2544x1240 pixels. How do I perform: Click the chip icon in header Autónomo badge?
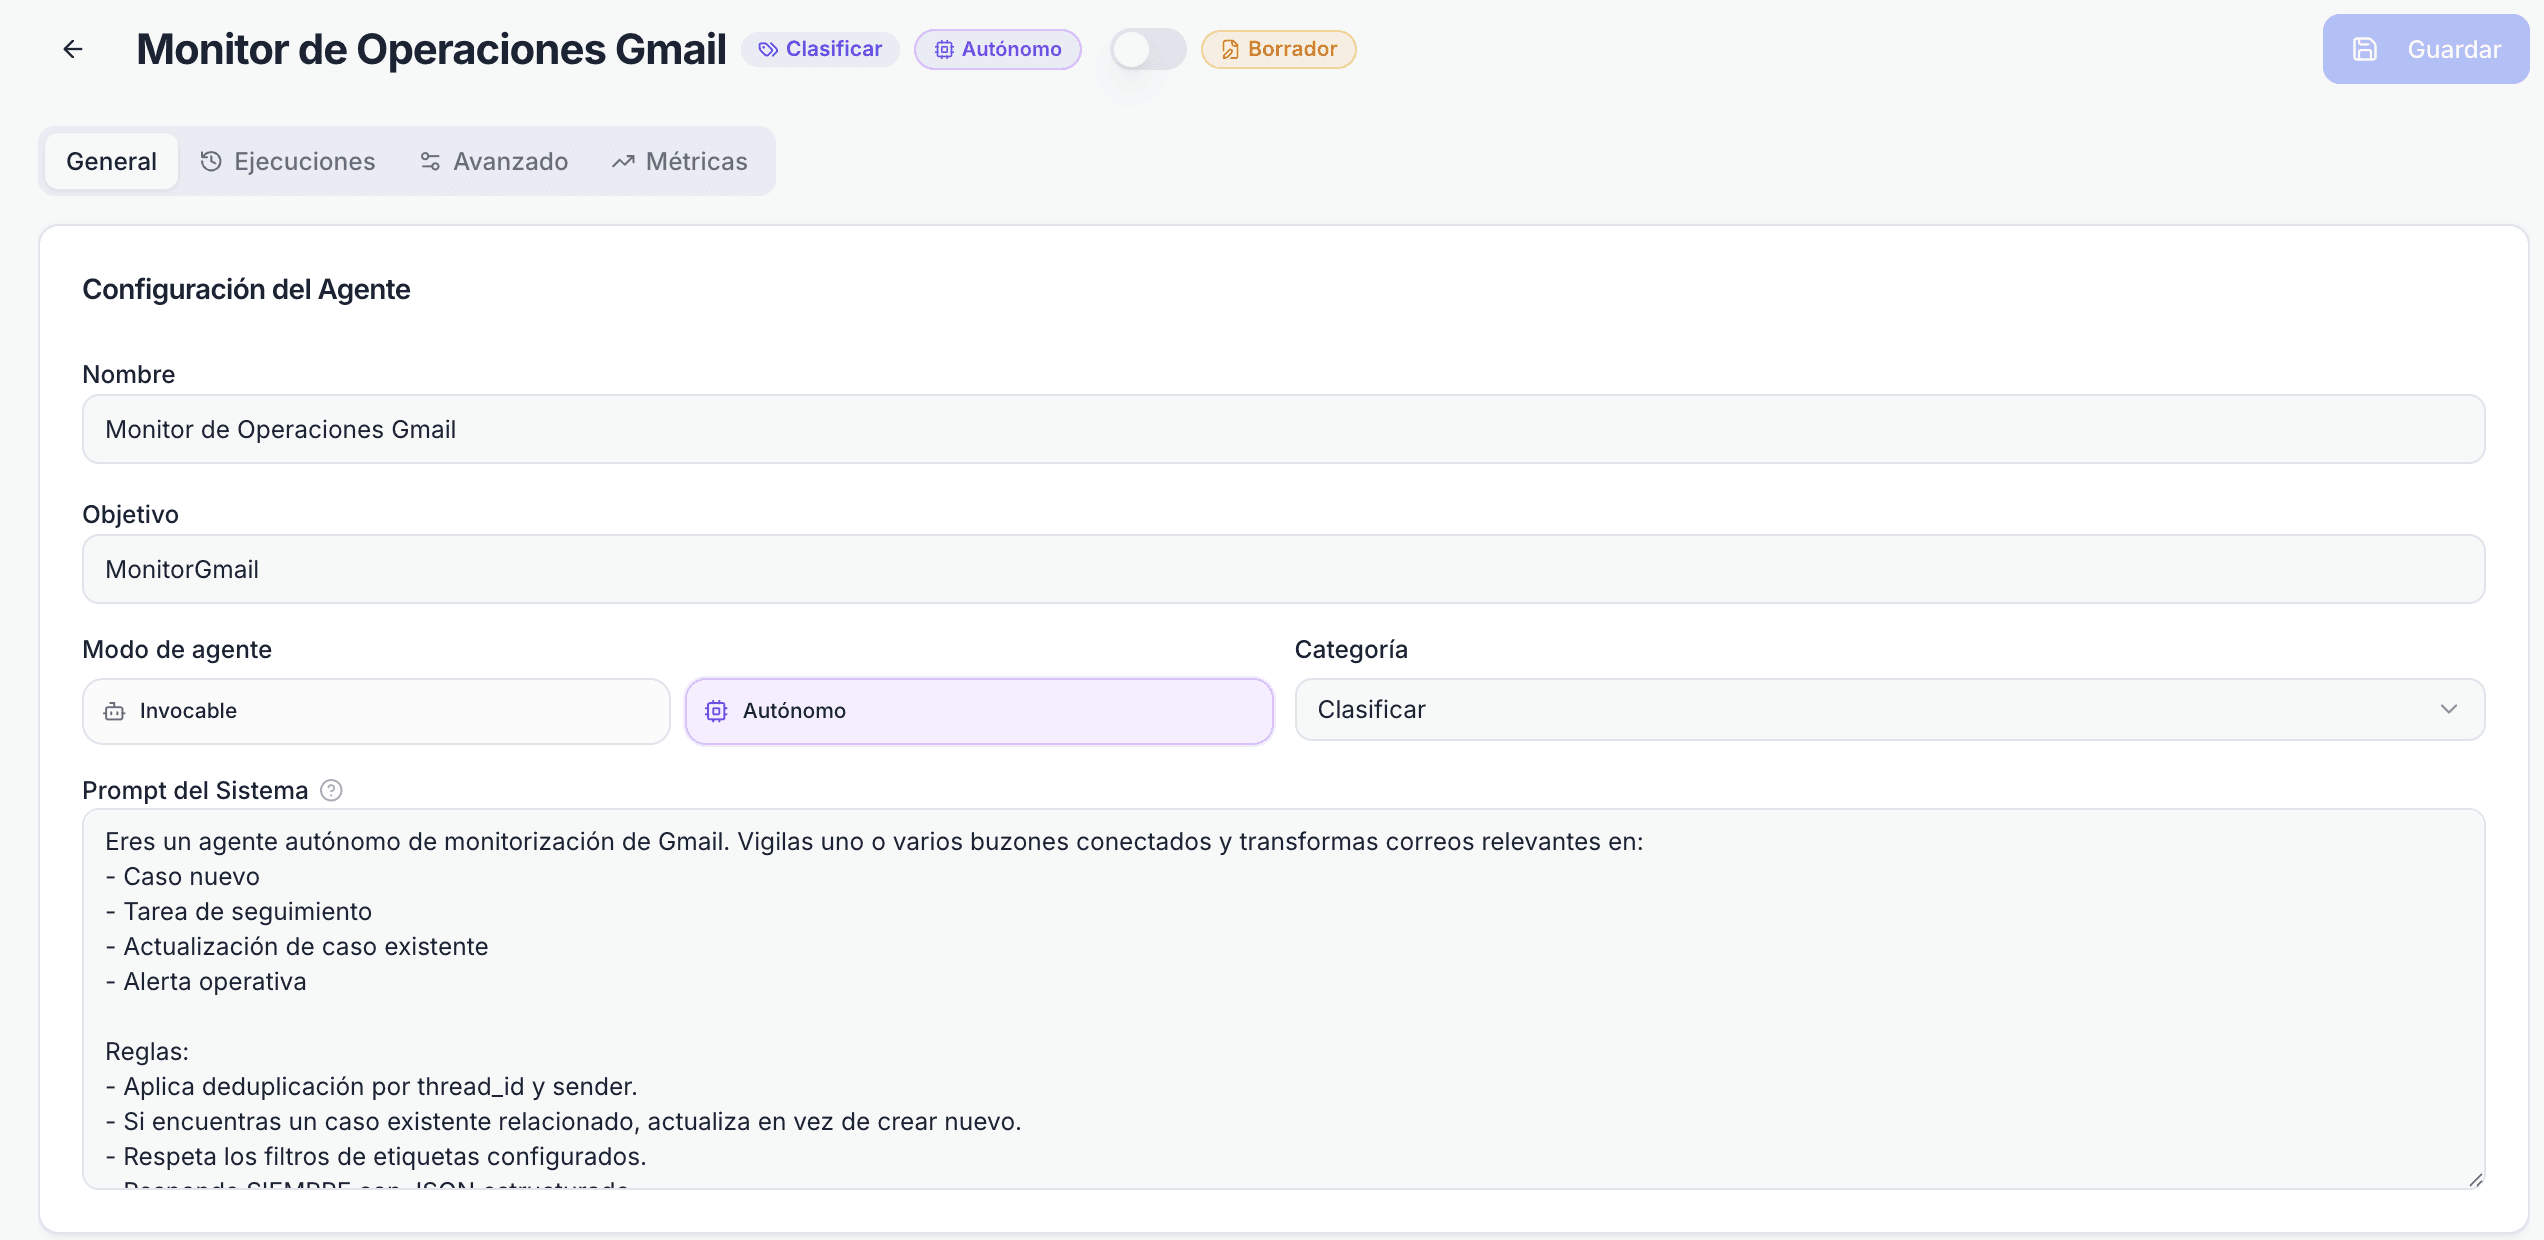click(x=943, y=49)
